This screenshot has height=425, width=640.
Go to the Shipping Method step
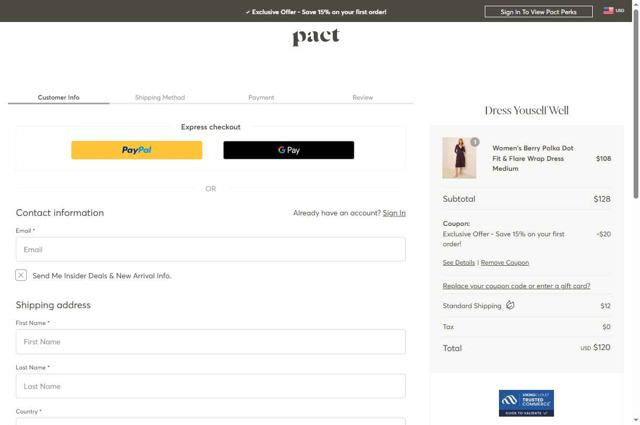(160, 97)
